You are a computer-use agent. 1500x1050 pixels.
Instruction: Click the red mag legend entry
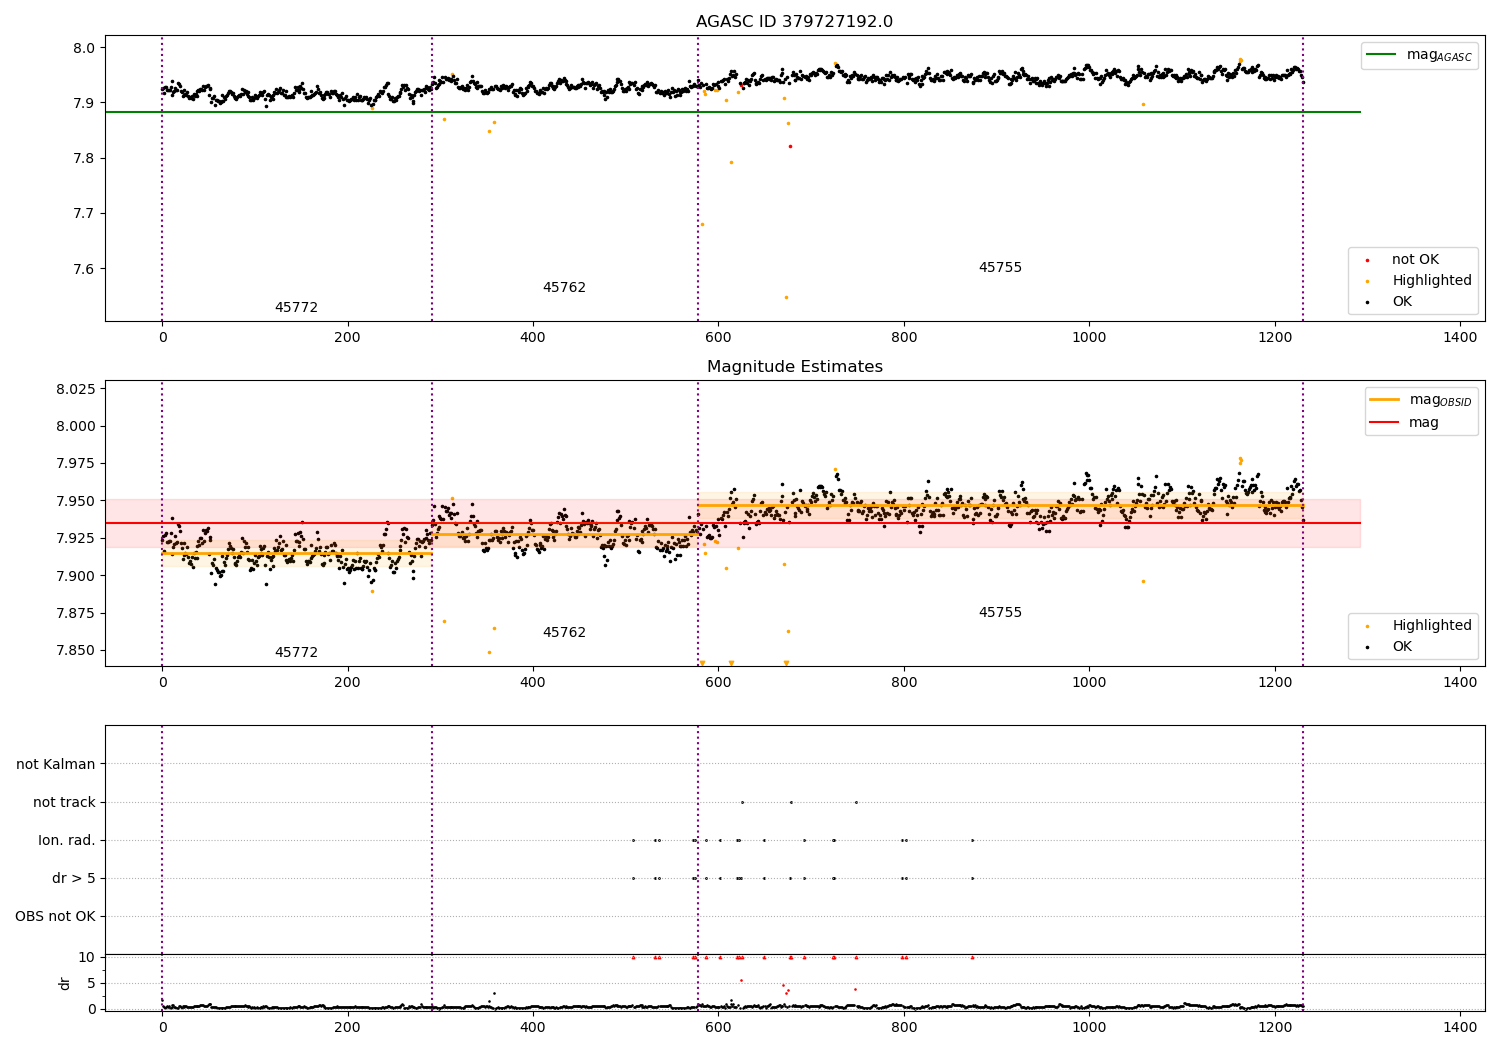click(x=1404, y=422)
